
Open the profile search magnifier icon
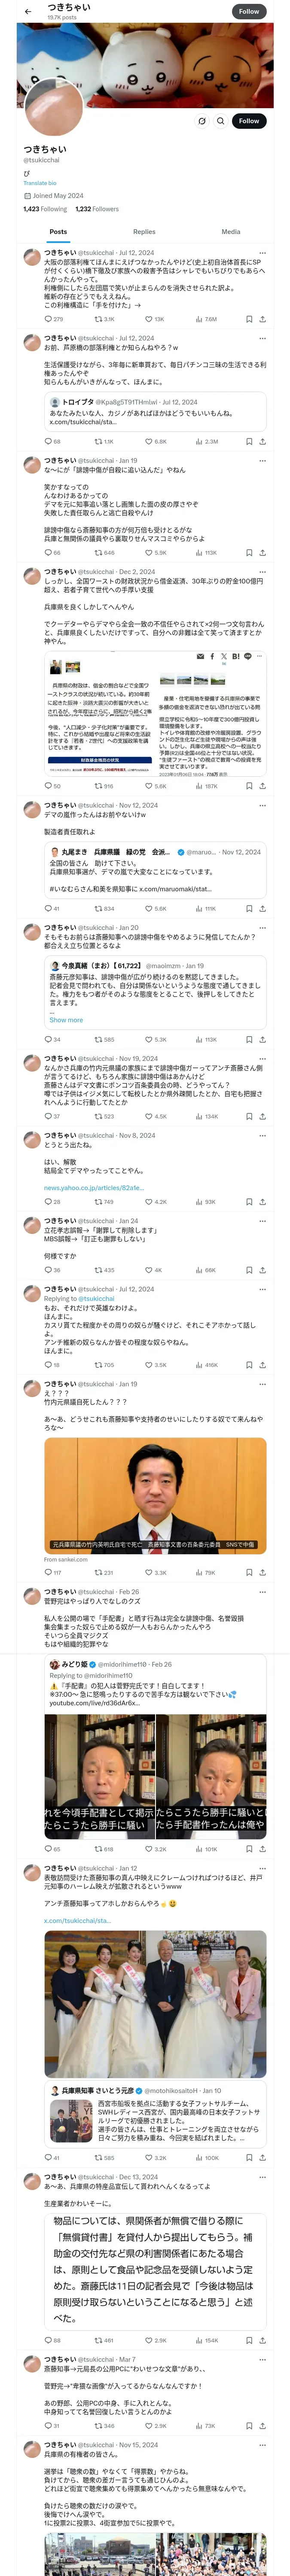220,121
